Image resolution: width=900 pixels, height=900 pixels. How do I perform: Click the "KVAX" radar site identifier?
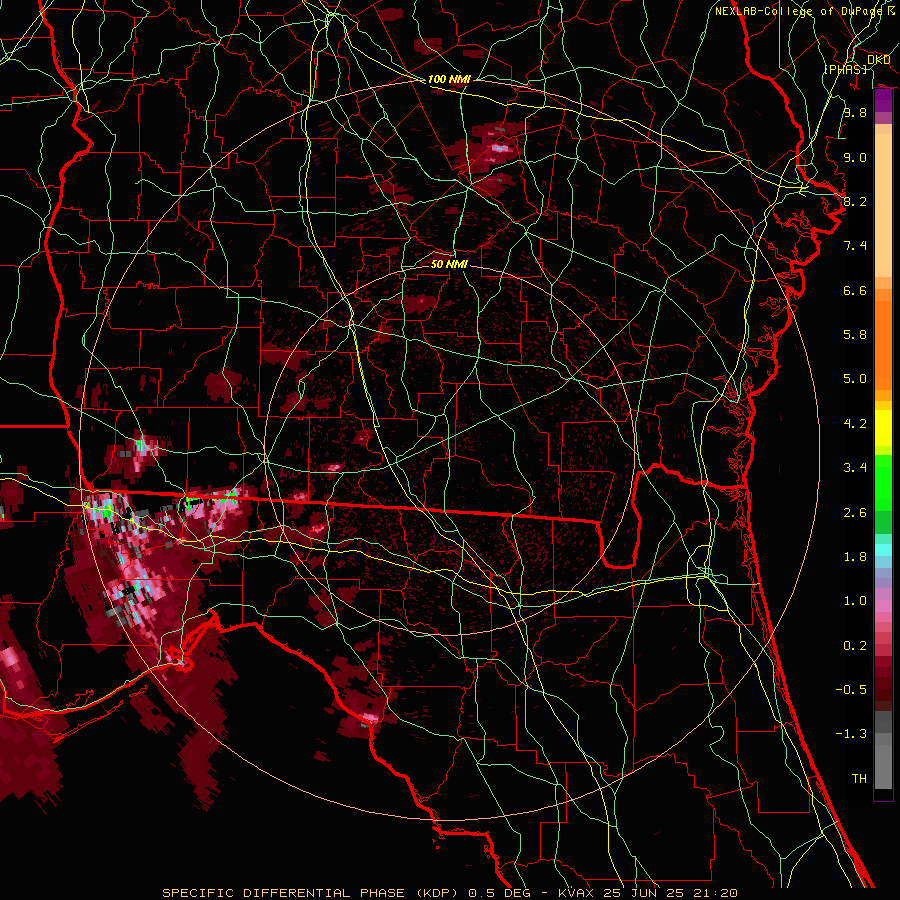pos(575,893)
